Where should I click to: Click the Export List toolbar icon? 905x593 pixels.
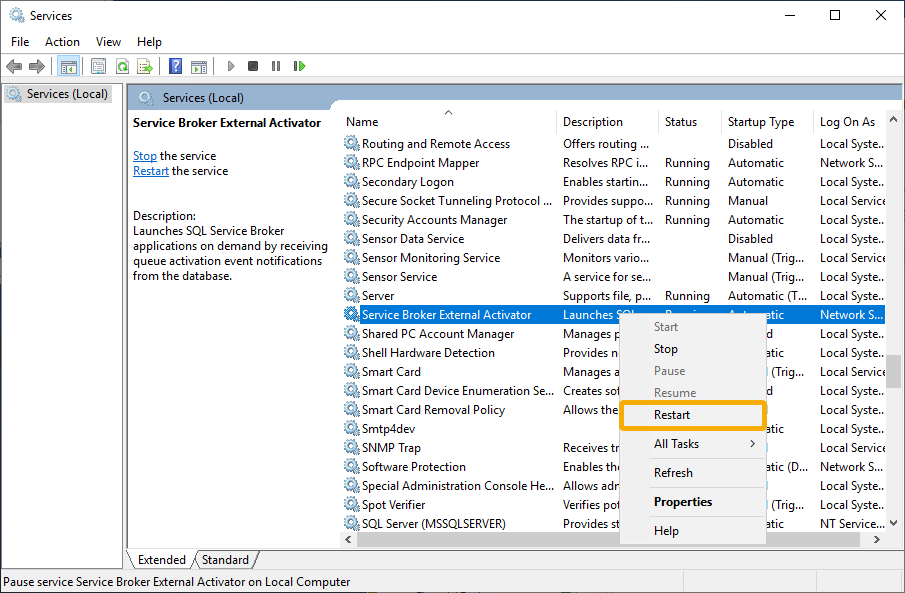(x=145, y=66)
